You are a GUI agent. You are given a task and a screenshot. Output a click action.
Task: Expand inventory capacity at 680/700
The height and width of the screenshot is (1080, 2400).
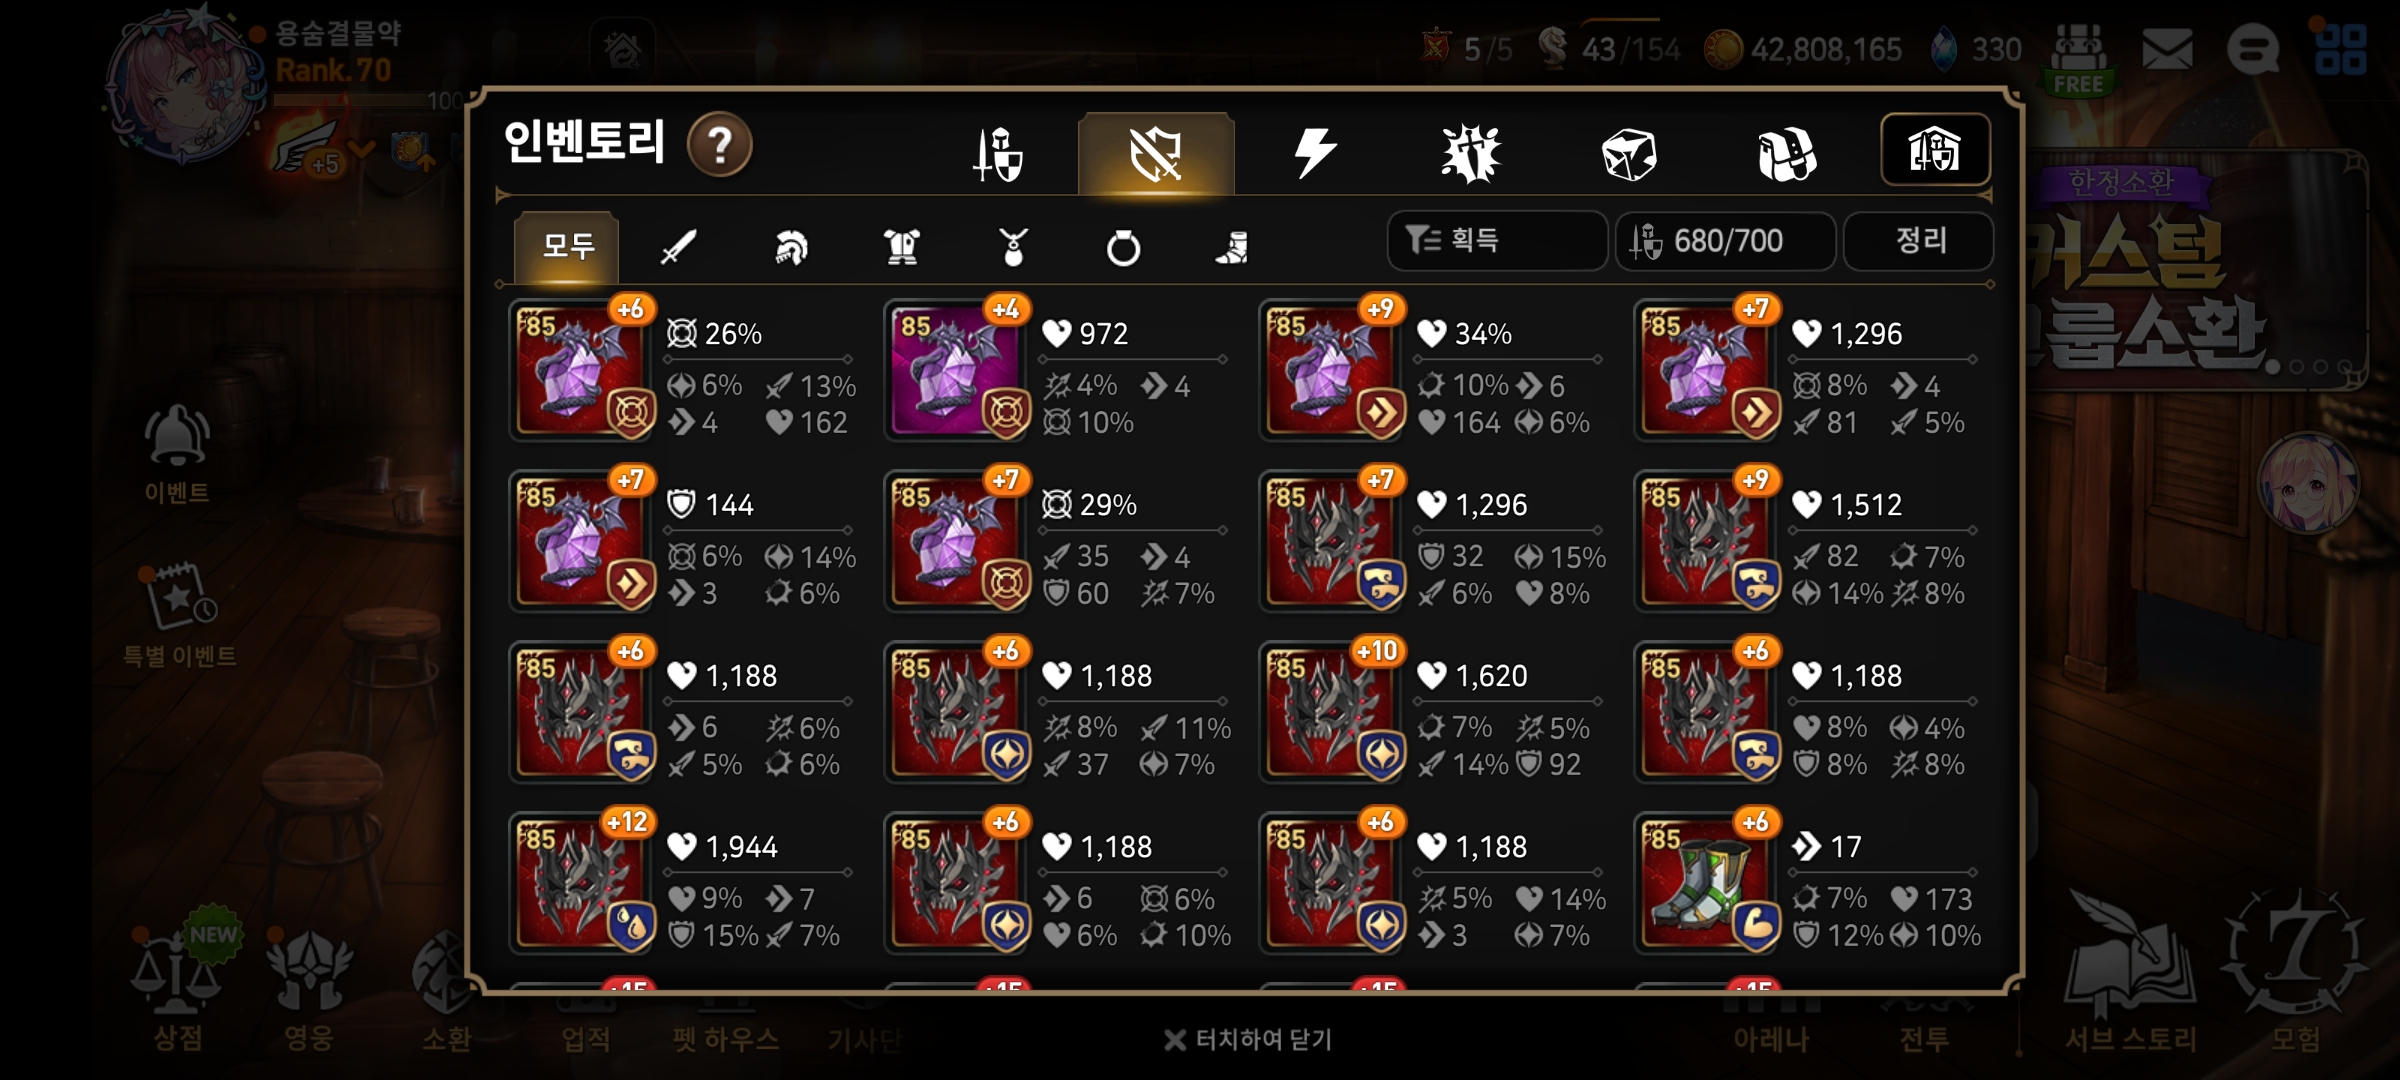(1725, 241)
